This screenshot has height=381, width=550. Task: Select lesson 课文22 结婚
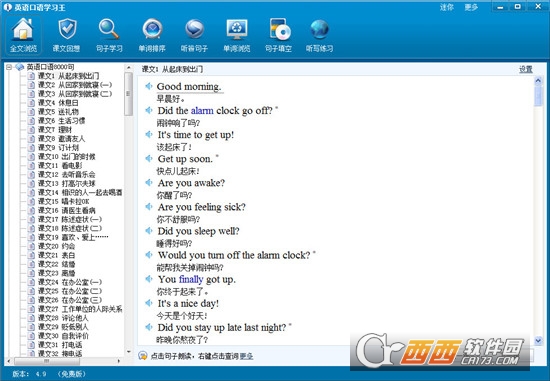tap(56, 264)
